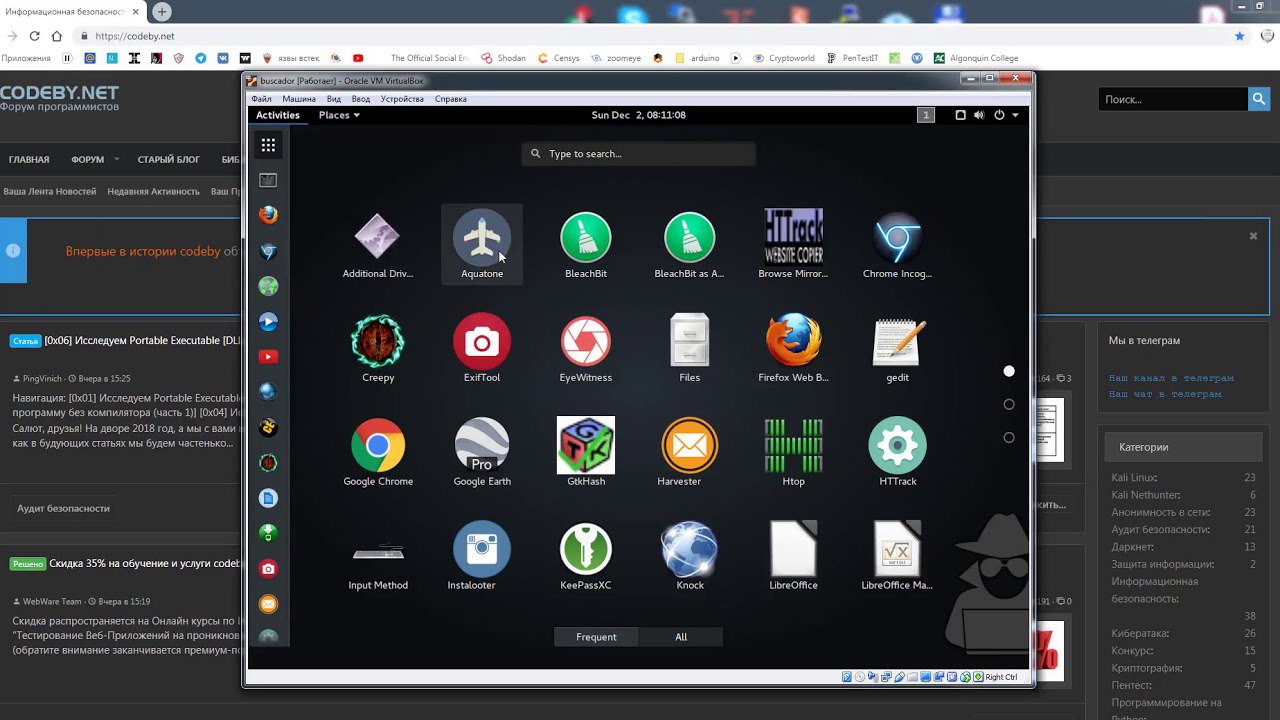Open VirtualBox Файл menu
1280x720 pixels.
tap(262, 99)
